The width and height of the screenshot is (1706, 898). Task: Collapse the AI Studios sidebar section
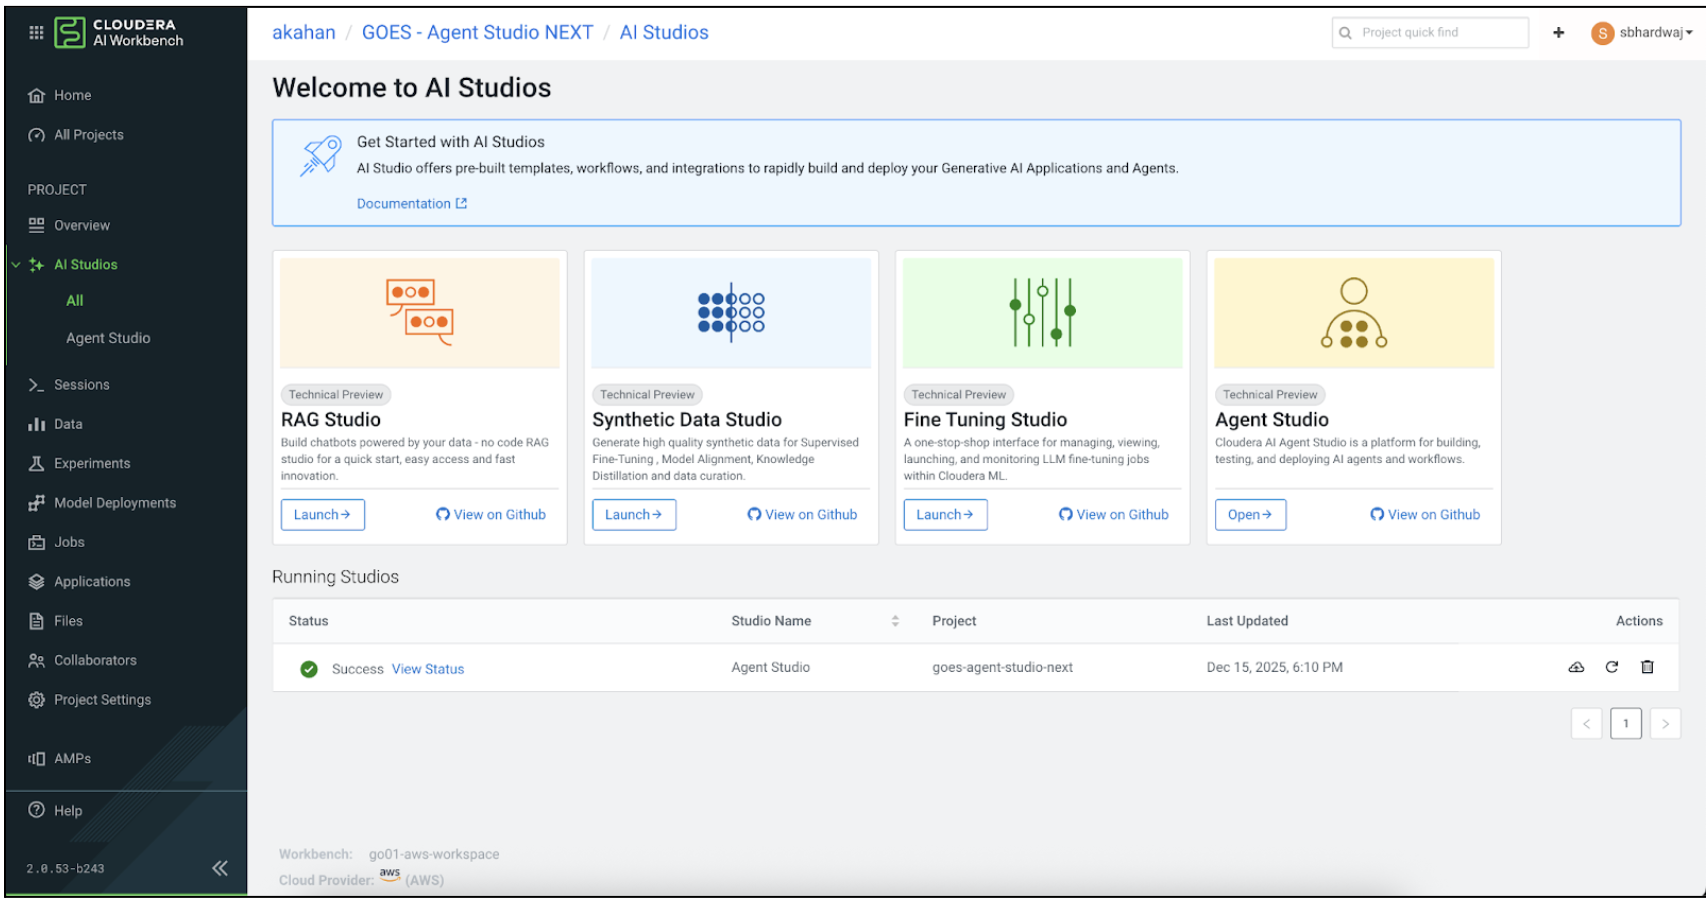point(16,265)
